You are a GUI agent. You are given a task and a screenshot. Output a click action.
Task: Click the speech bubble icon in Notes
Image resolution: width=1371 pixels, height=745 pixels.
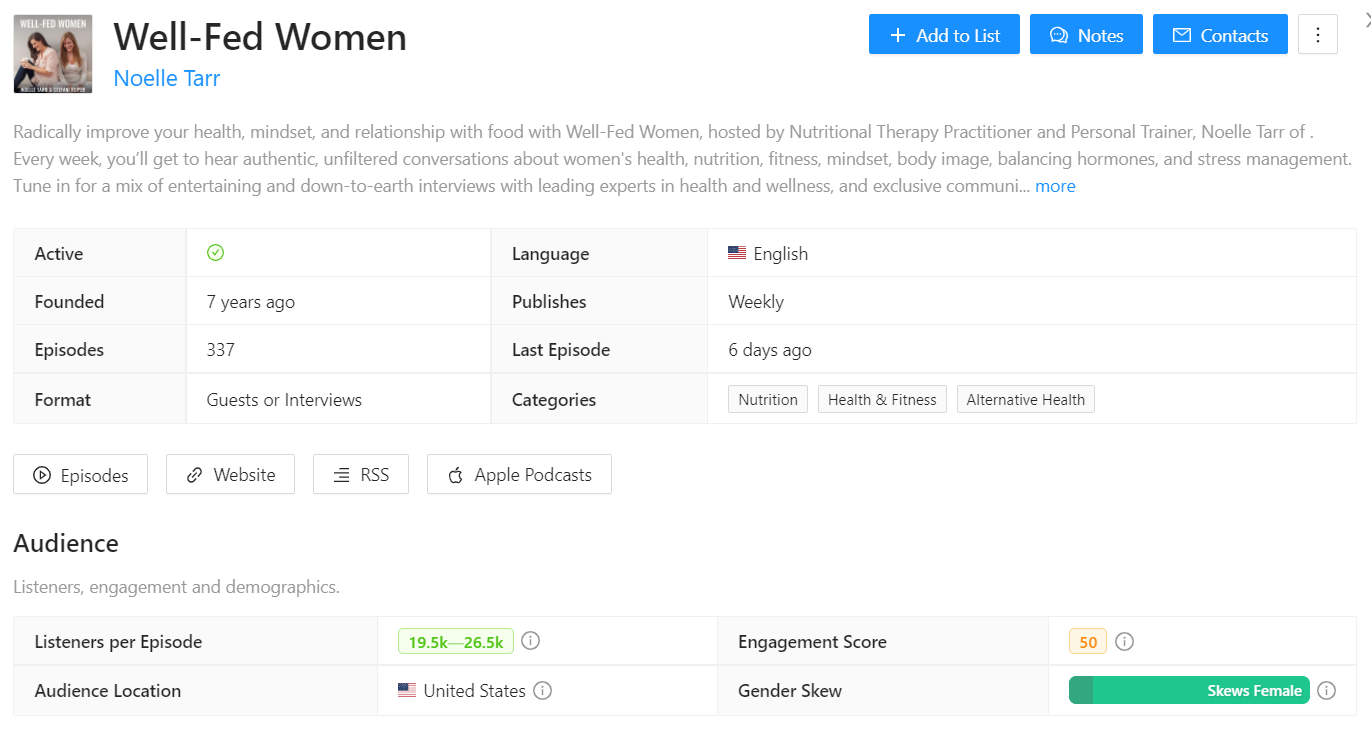coord(1059,35)
